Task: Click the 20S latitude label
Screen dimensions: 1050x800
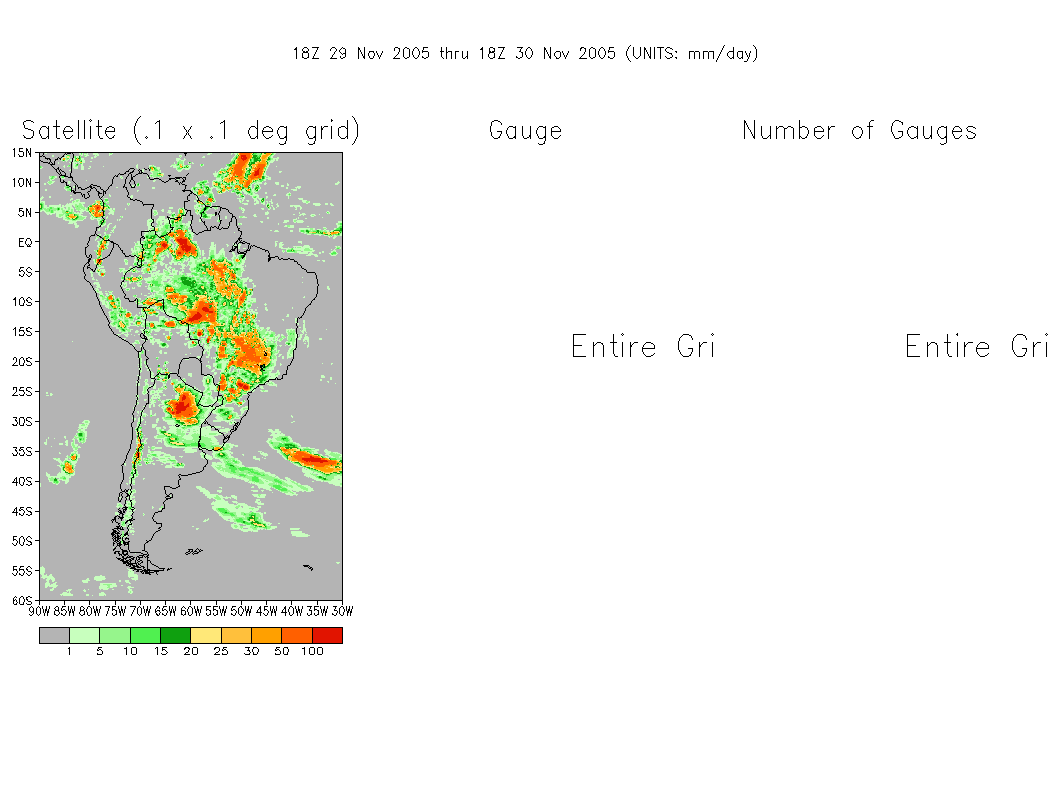Action: pyautogui.click(x=21, y=362)
